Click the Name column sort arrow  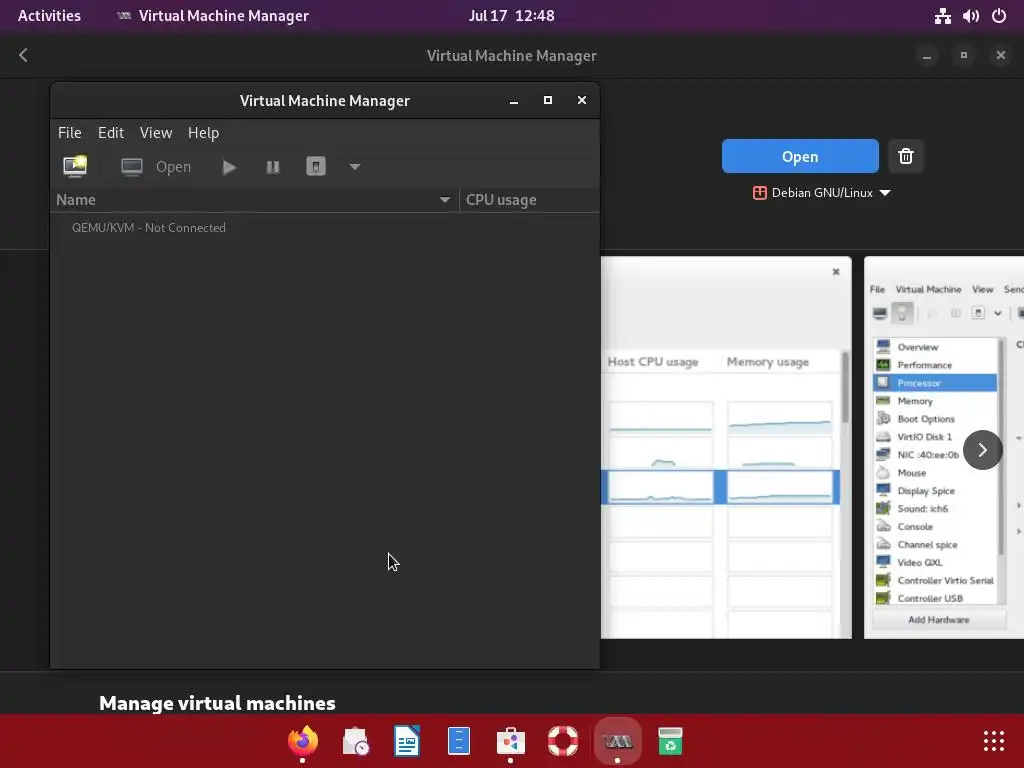(445, 200)
